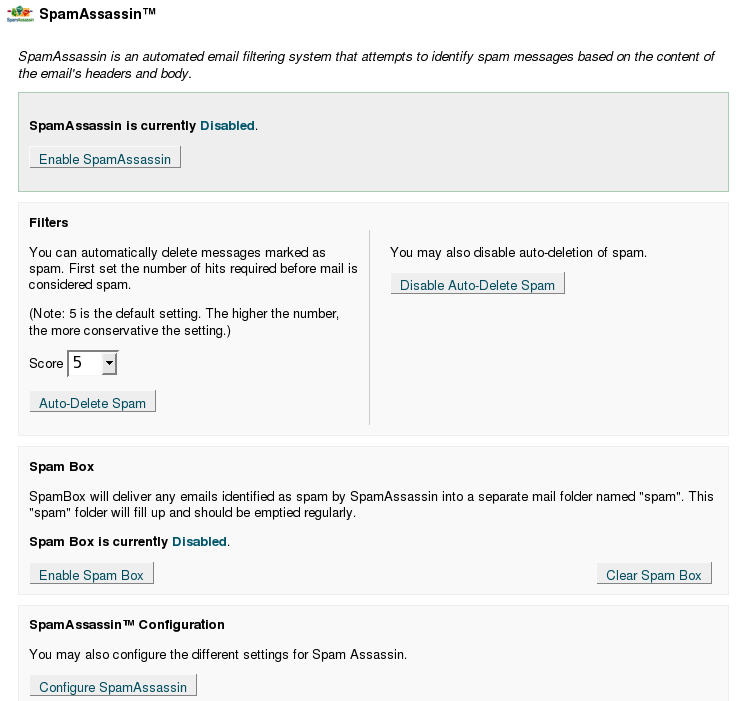Open Configure SpamAssassin
Screen dimensions: 740x701
(113, 687)
